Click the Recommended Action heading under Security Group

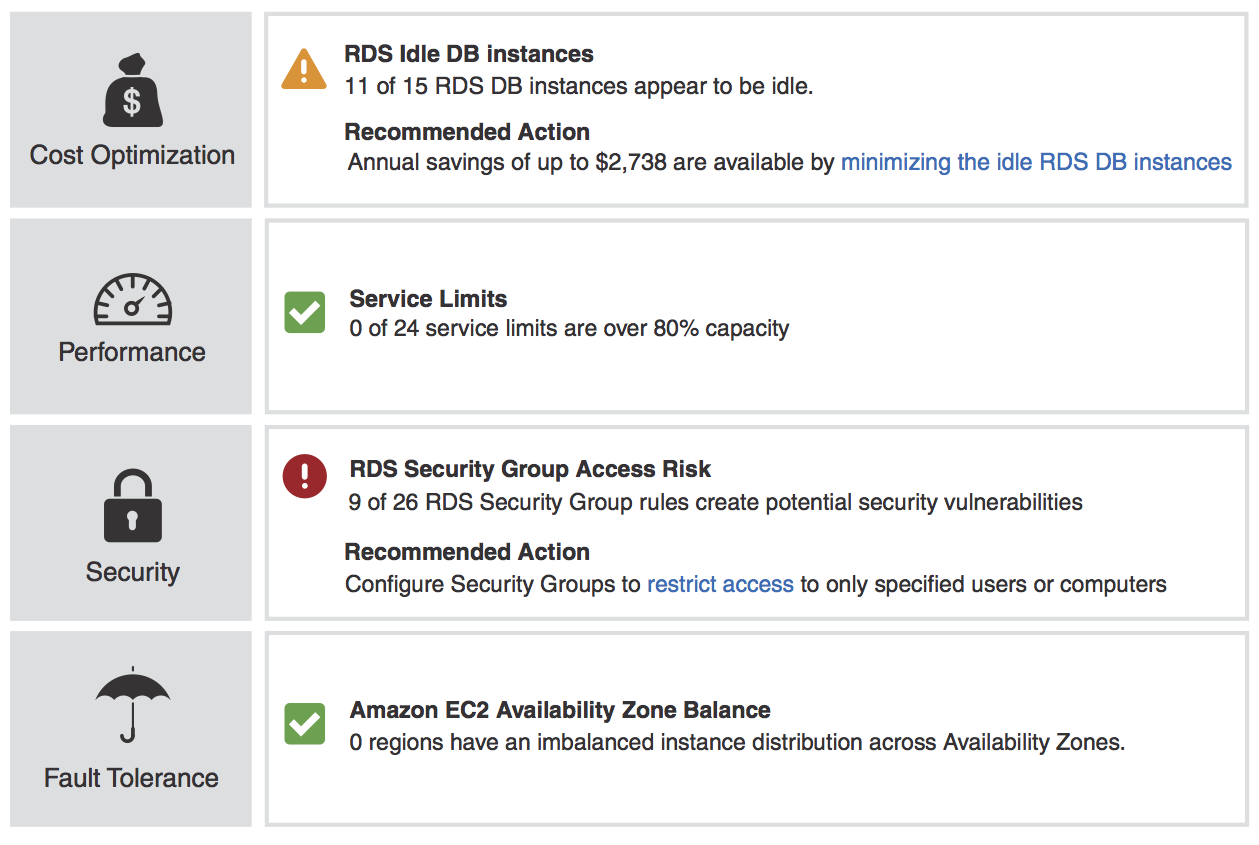pos(467,552)
